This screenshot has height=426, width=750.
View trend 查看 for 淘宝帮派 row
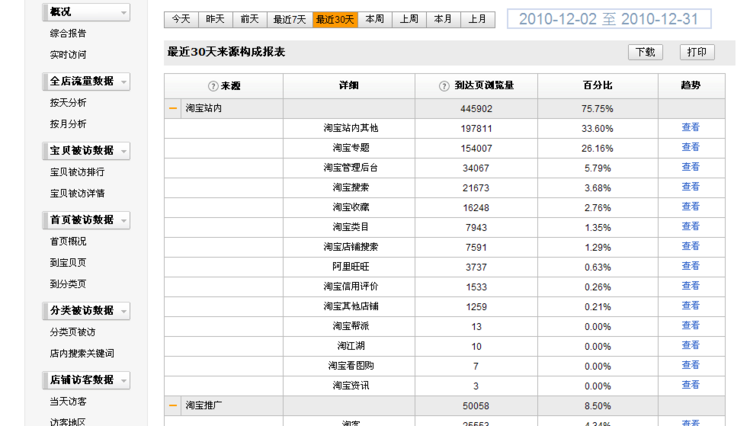691,326
